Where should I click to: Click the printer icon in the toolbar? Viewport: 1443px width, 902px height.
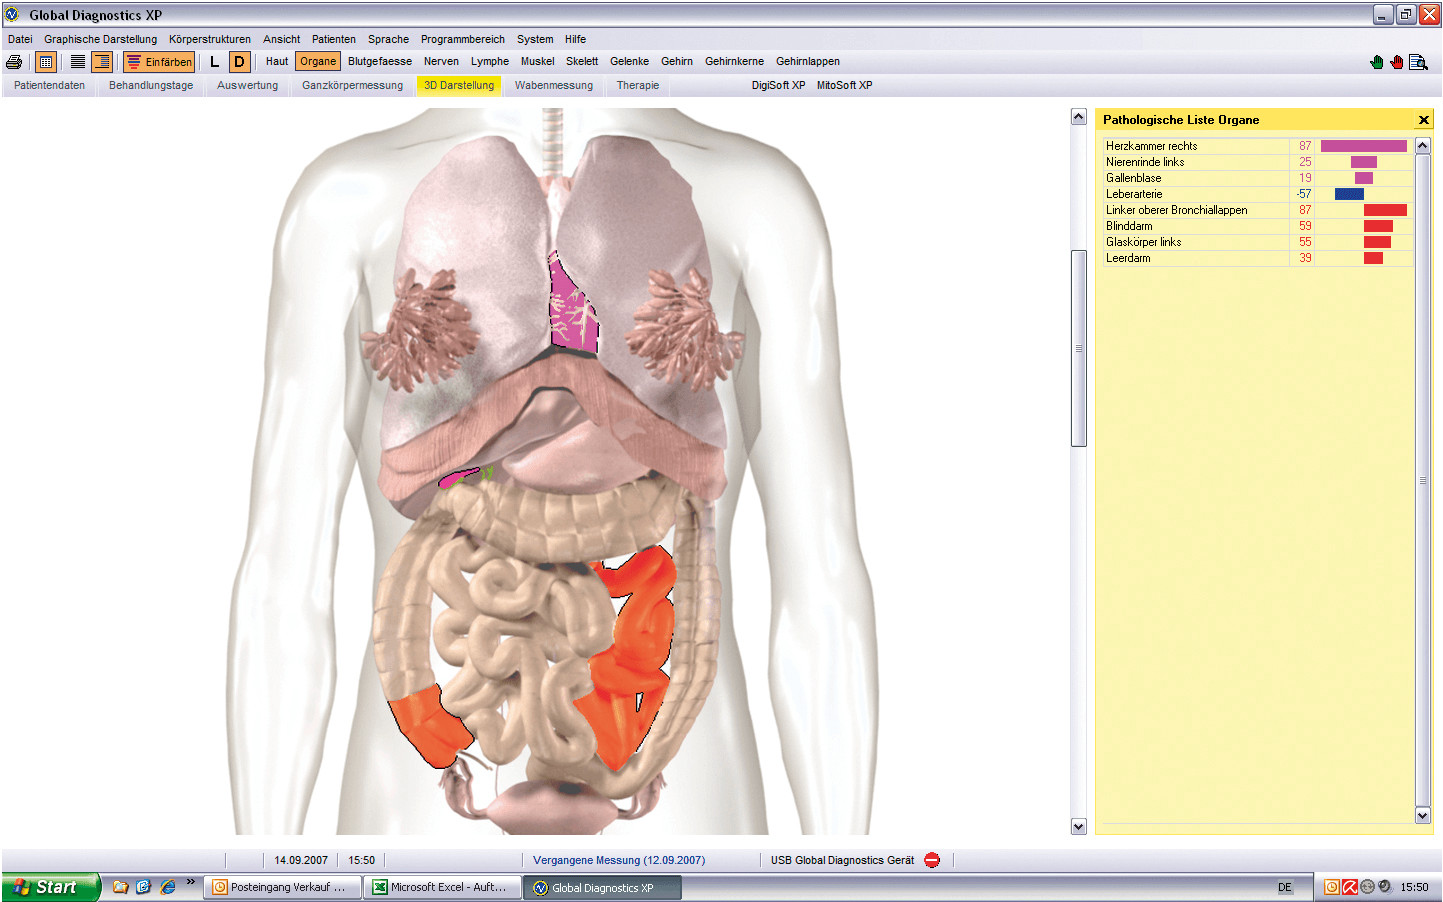14,62
